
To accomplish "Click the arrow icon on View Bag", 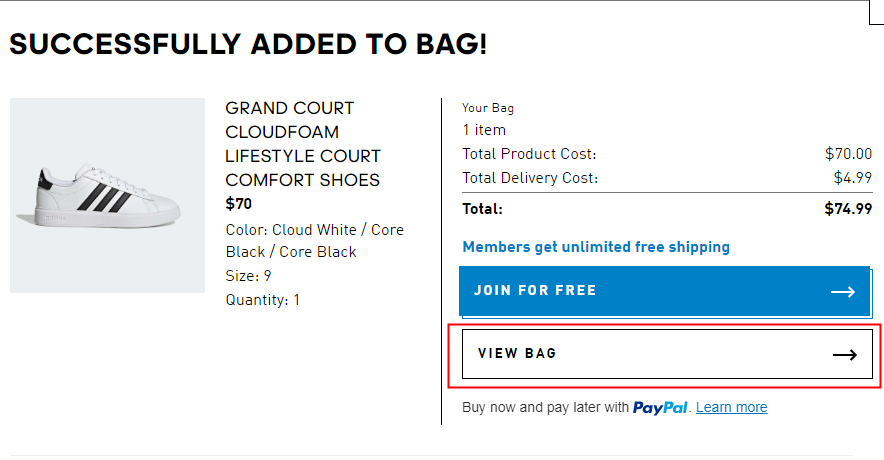I will (x=845, y=354).
